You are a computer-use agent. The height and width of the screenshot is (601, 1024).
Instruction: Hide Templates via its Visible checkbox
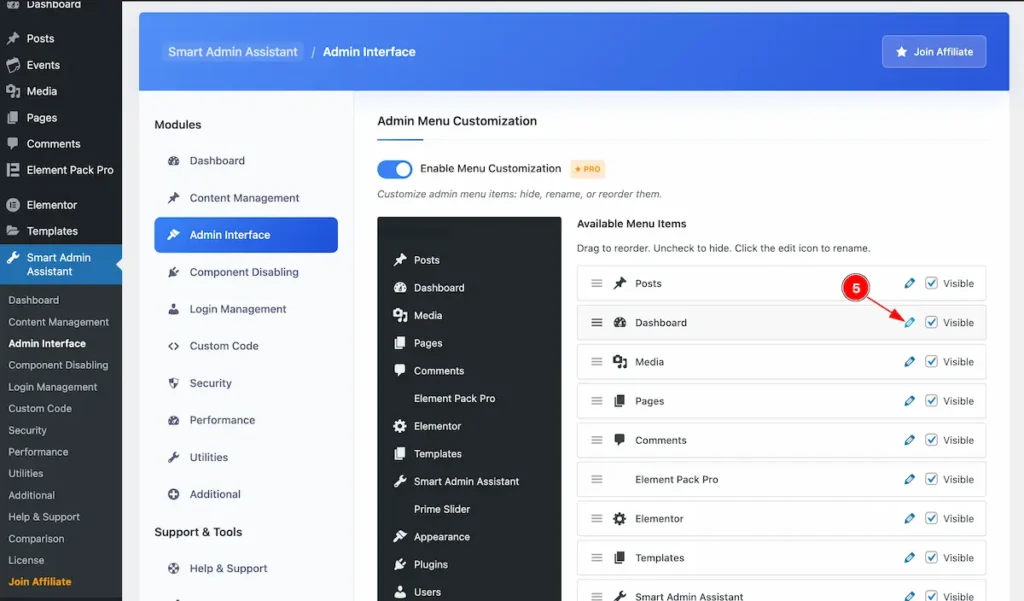[931, 557]
